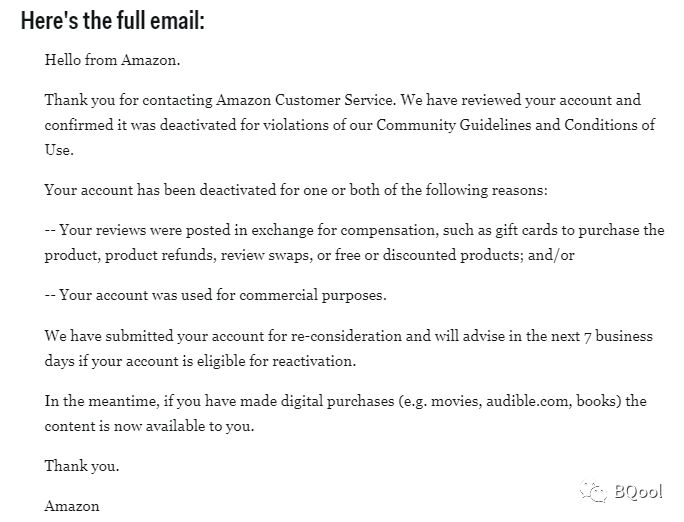Click the "Here's the full email:" heading

tap(119, 21)
